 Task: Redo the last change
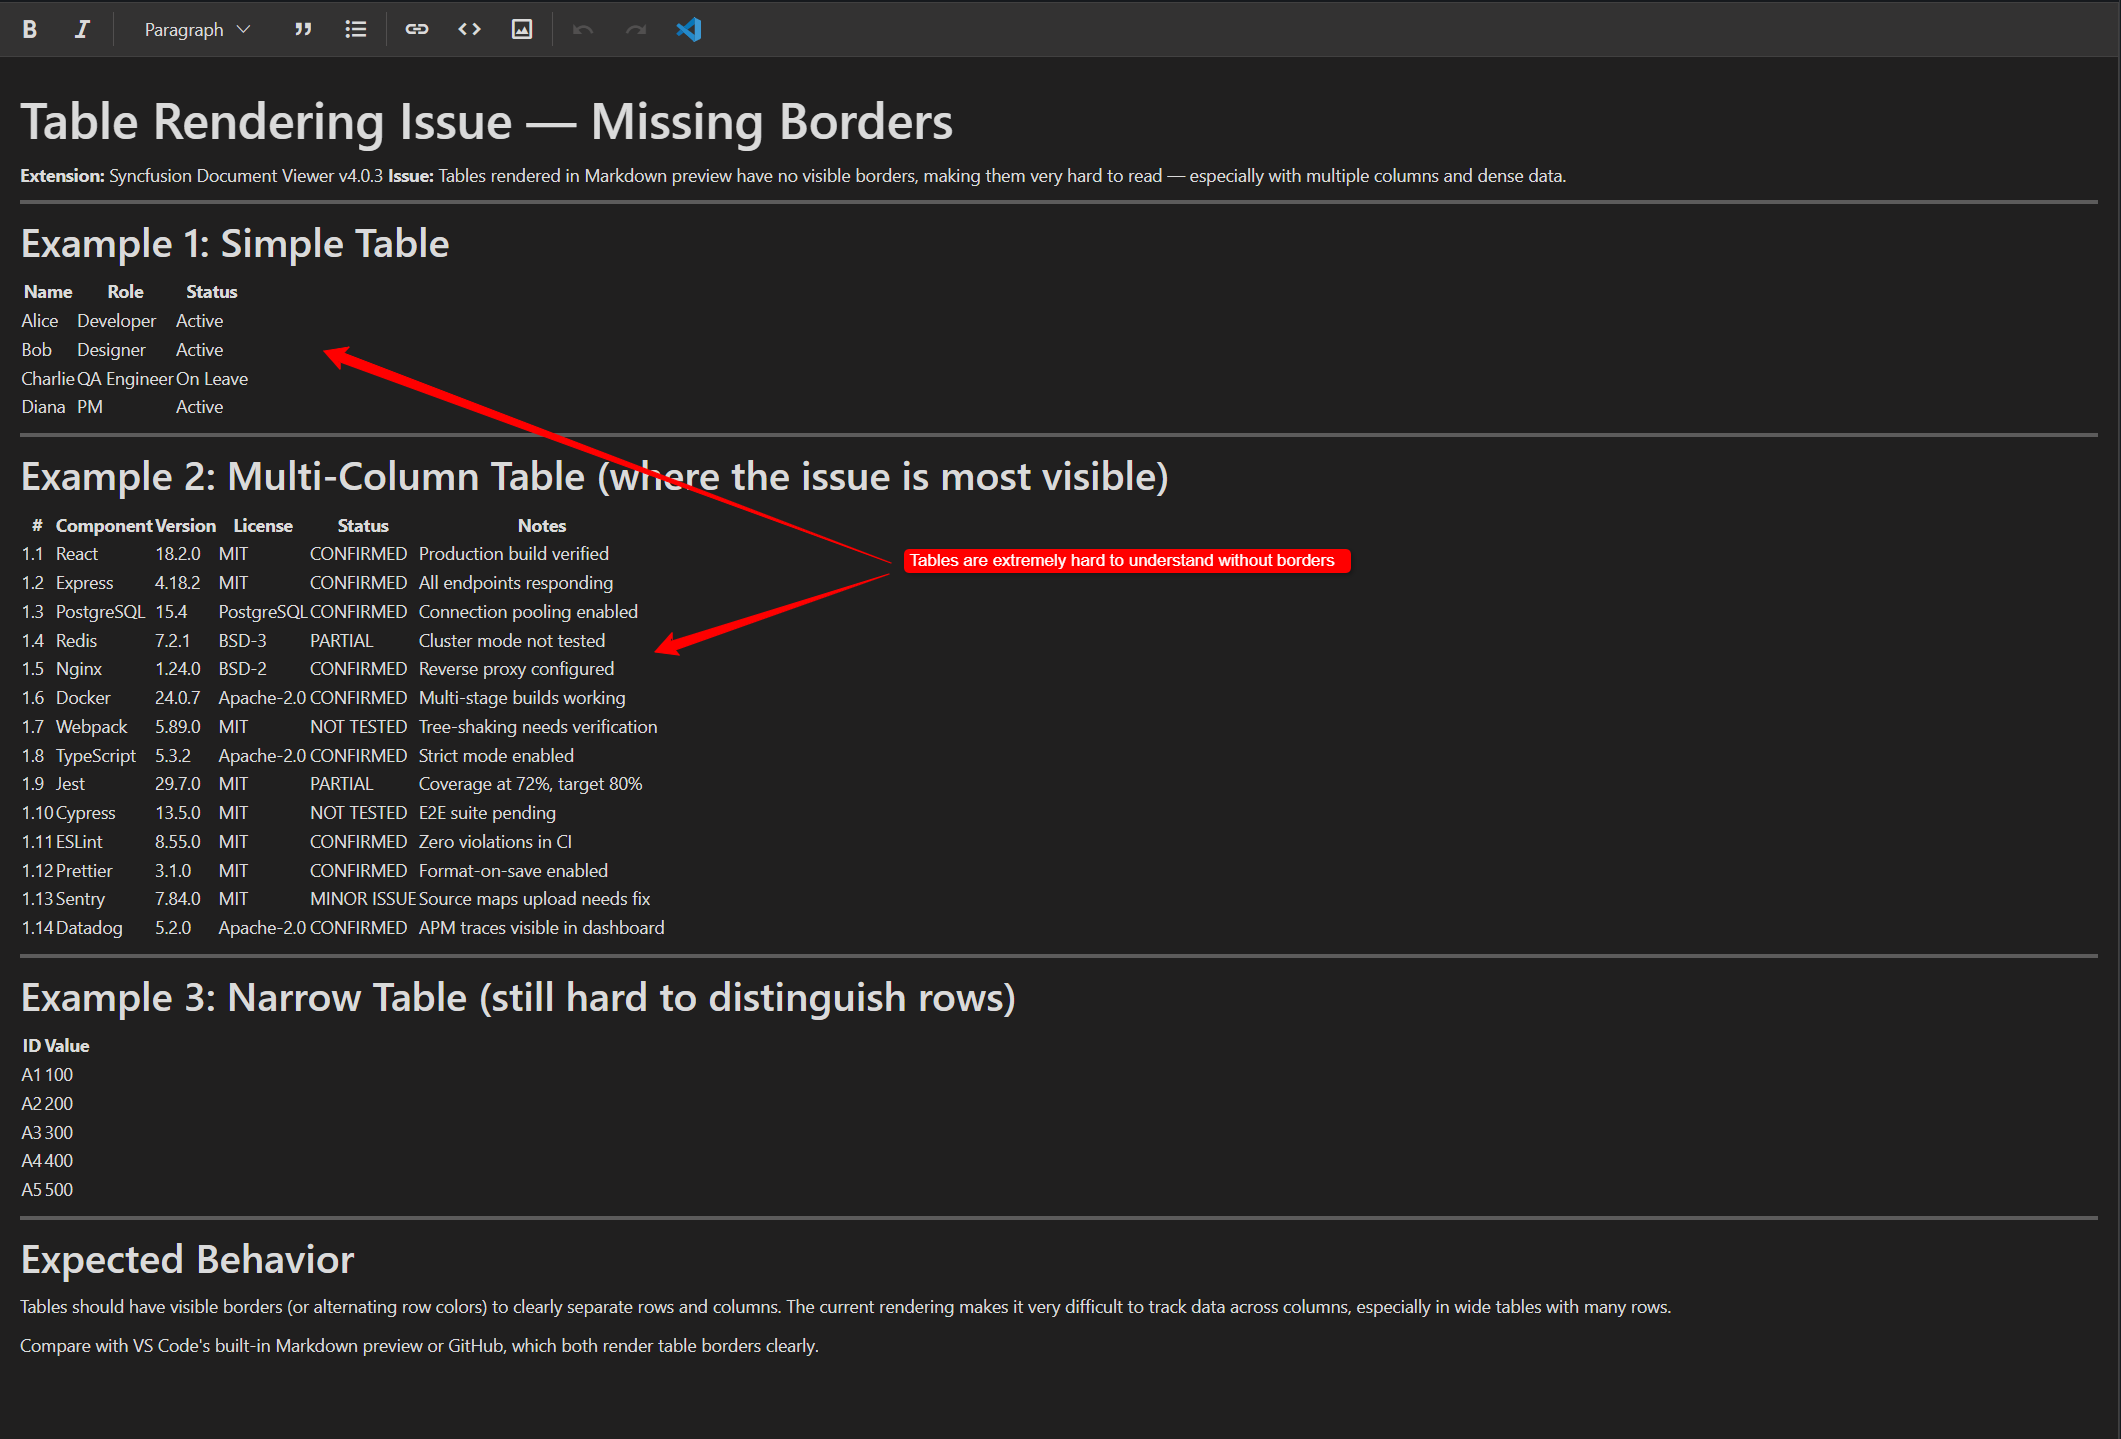point(636,29)
